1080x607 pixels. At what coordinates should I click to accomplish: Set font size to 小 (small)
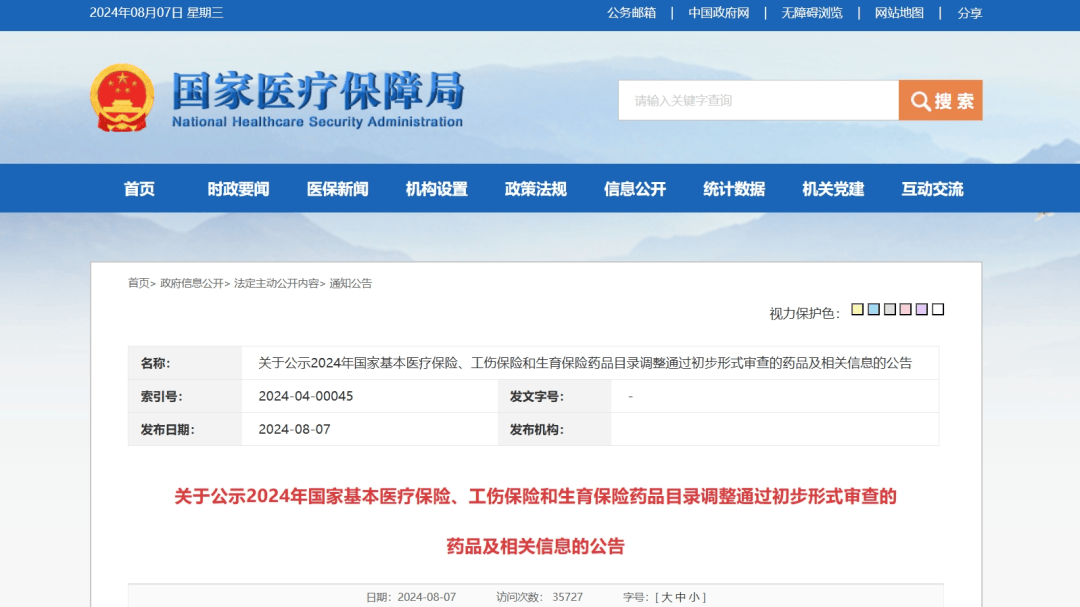693,597
